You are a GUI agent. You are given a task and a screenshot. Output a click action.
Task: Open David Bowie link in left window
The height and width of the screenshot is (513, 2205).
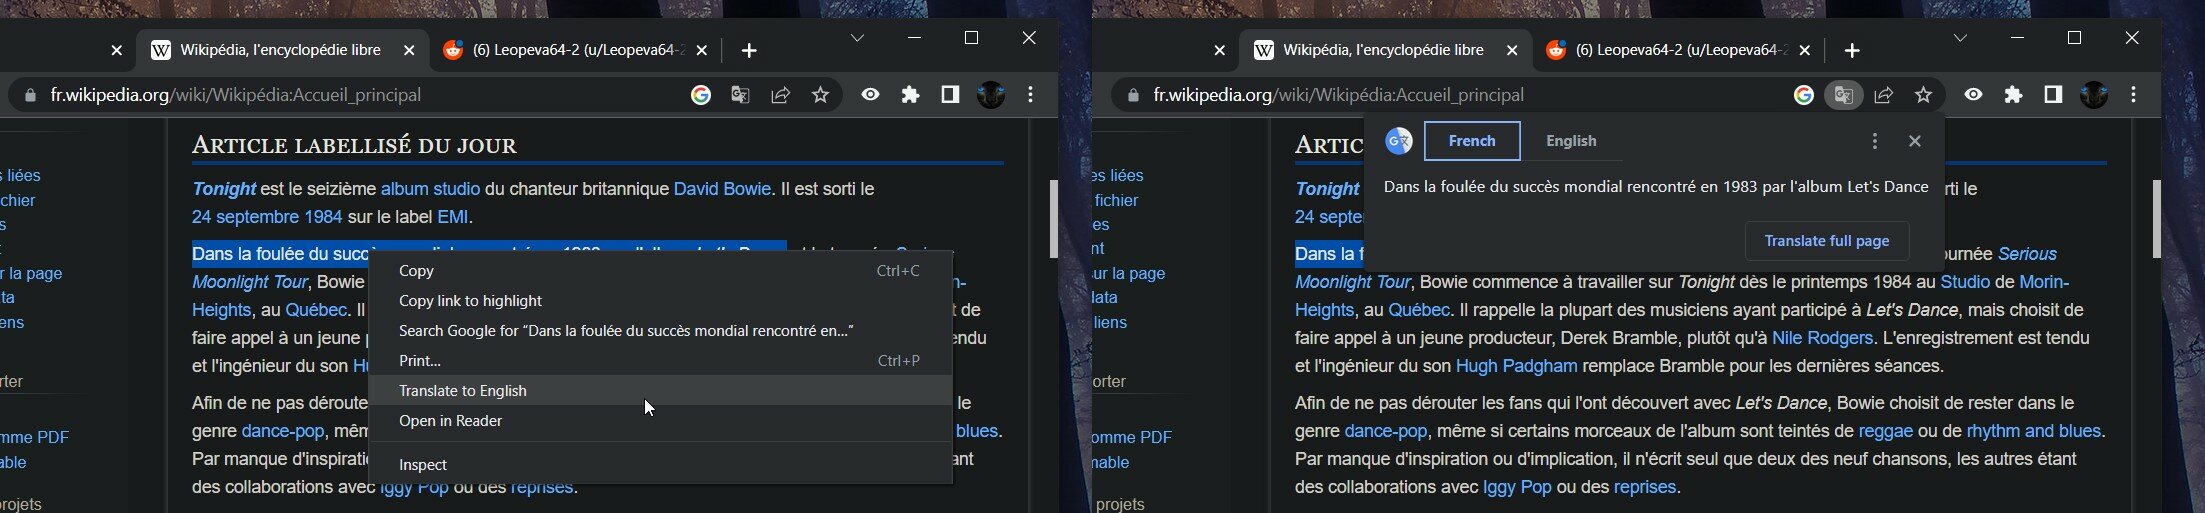pyautogui.click(x=722, y=188)
